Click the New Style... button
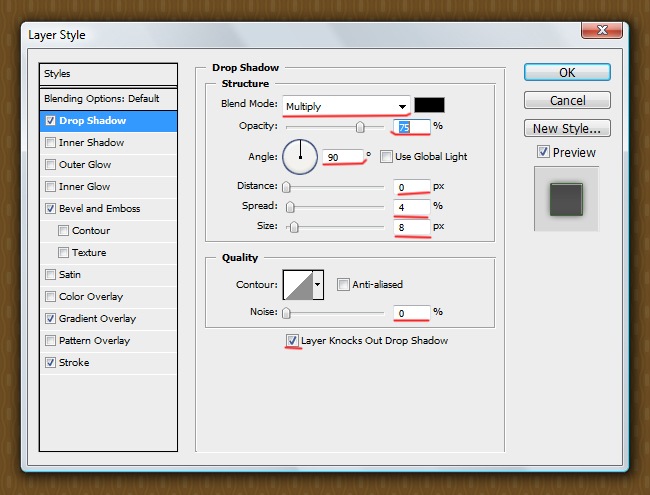 [567, 128]
